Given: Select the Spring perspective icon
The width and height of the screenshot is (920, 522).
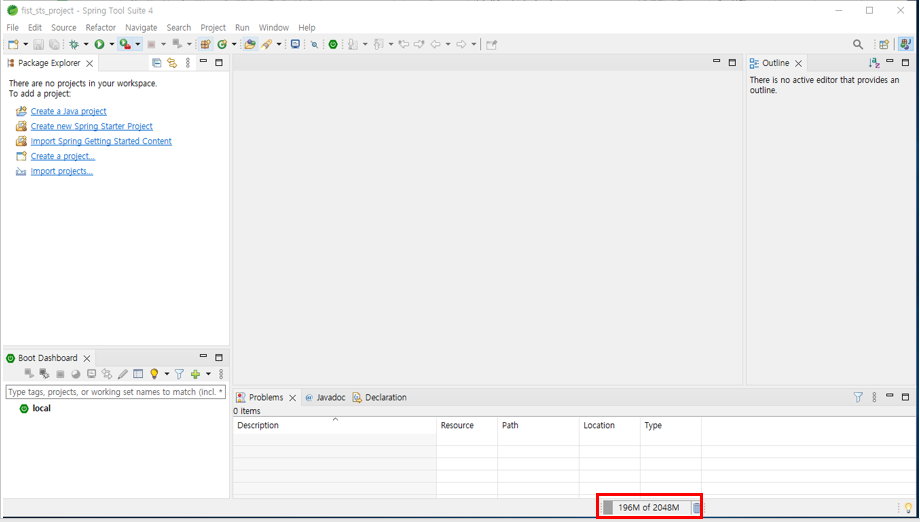Looking at the screenshot, I should (x=905, y=44).
